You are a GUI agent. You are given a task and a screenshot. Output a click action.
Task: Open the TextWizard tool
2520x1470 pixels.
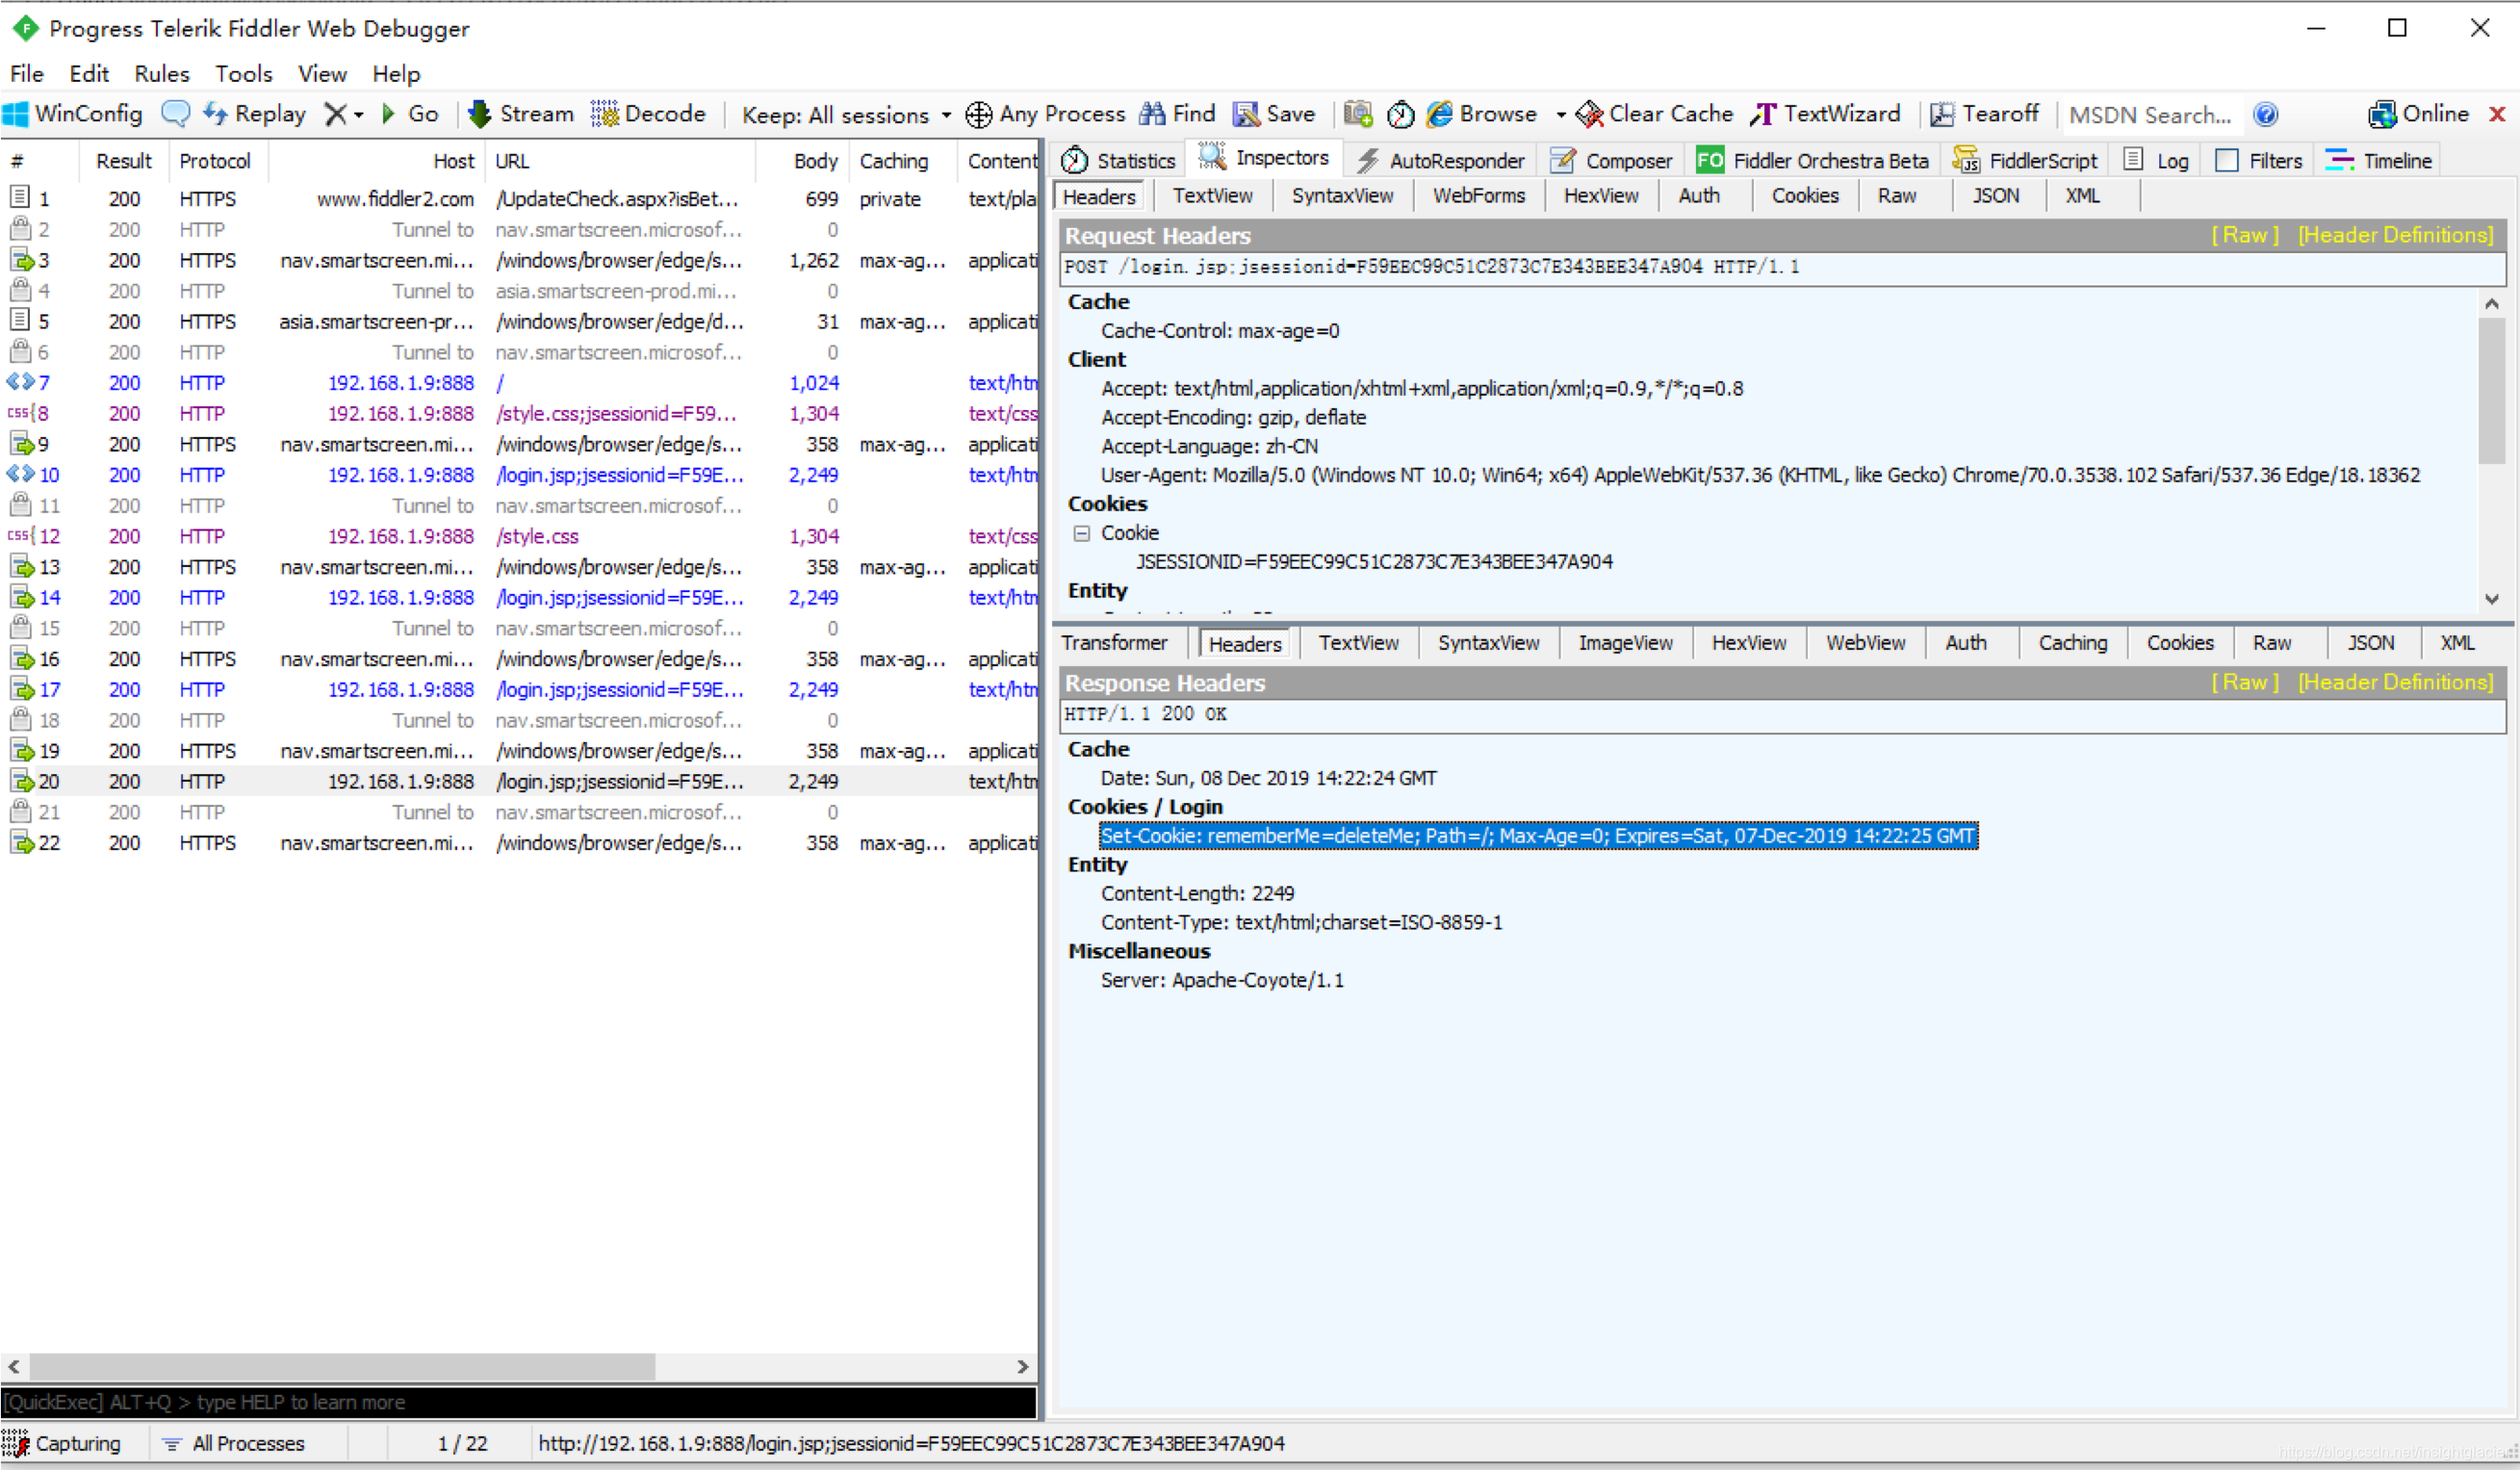tap(1825, 114)
